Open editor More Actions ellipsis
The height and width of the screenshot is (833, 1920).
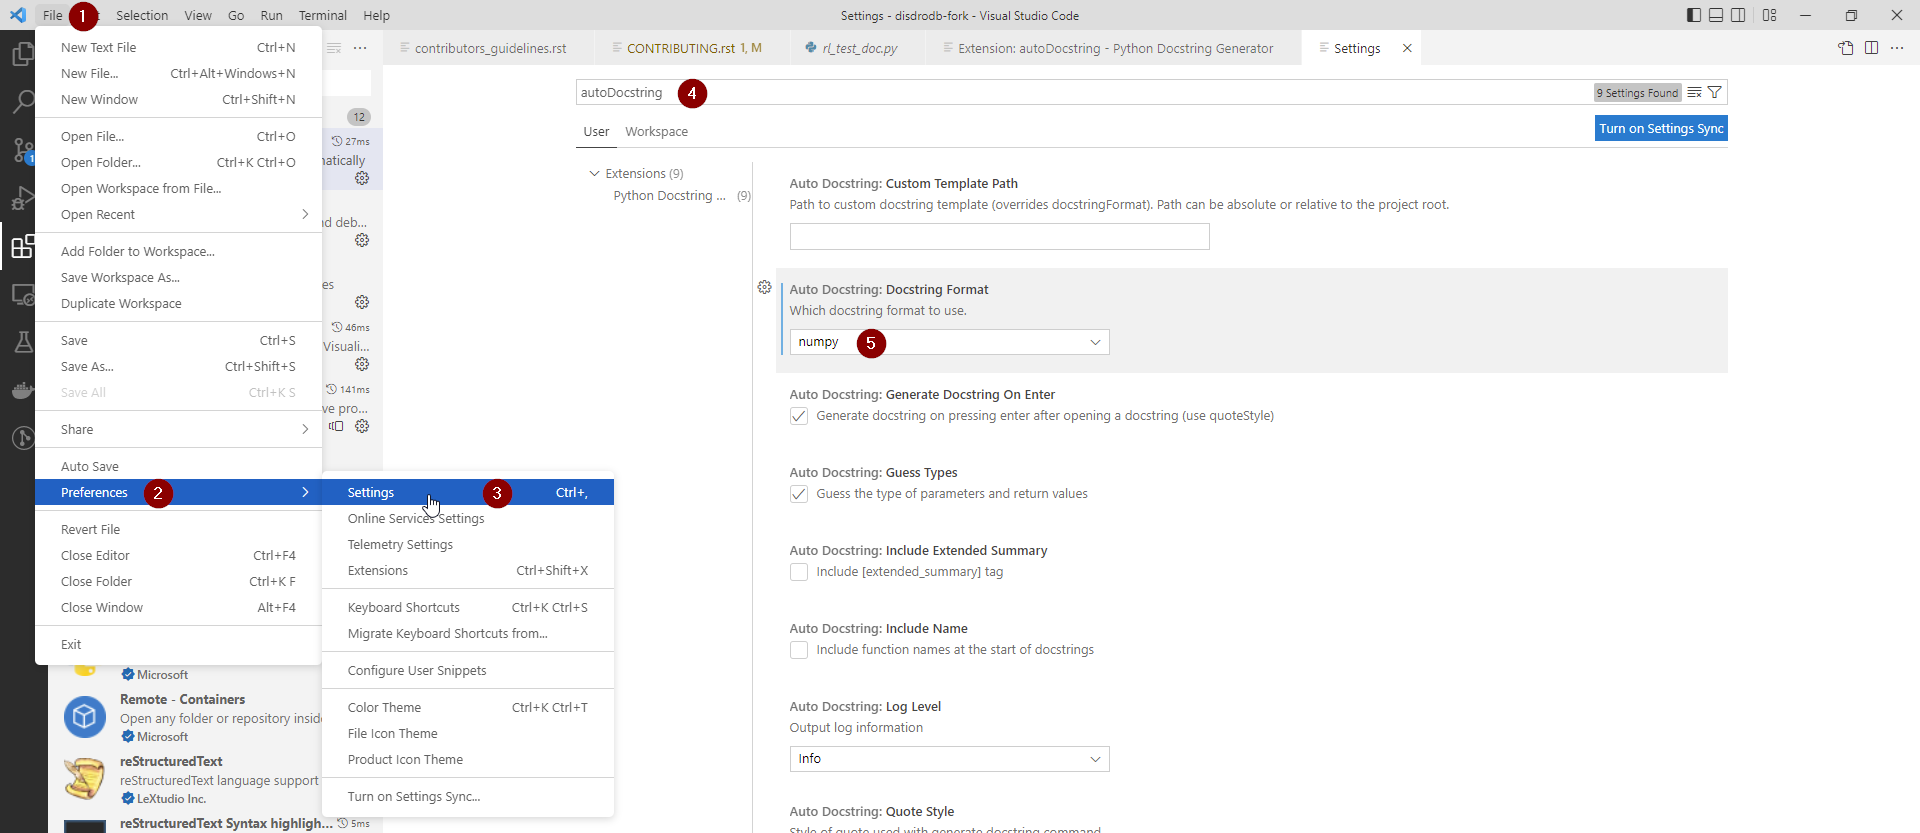pos(1897,48)
